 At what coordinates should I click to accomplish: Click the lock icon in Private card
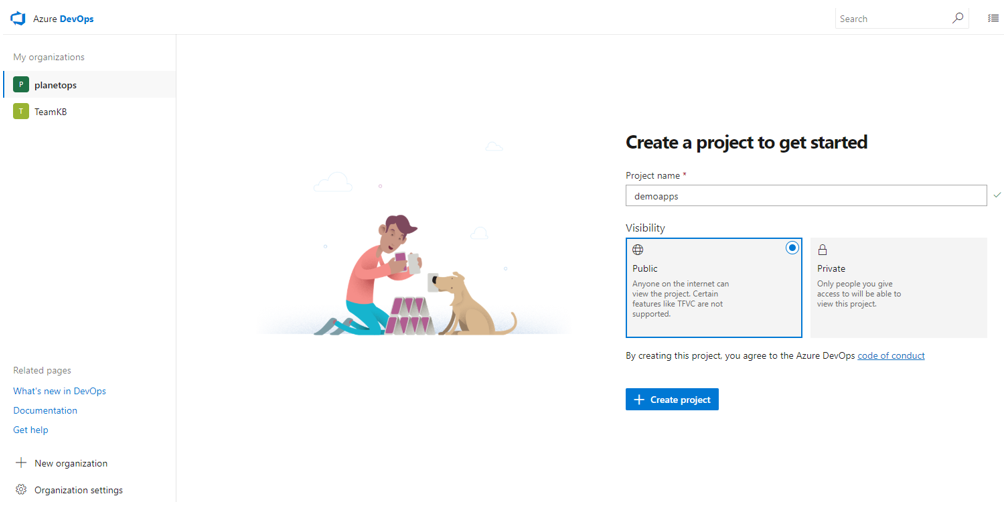(x=822, y=250)
